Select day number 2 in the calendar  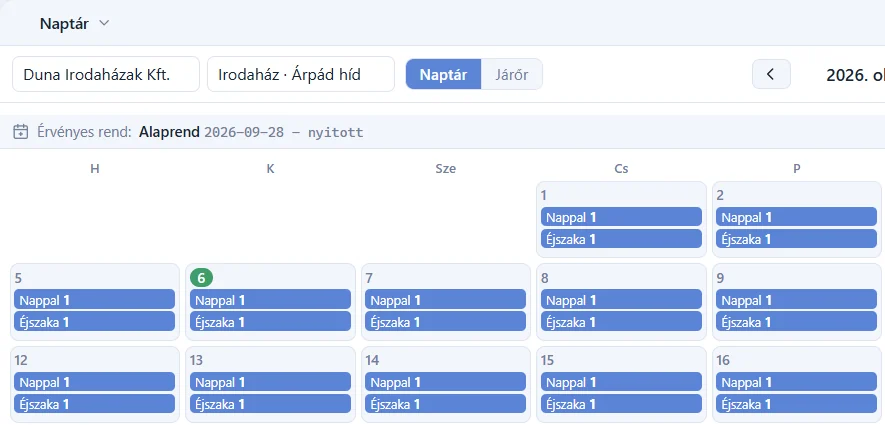coord(720,195)
